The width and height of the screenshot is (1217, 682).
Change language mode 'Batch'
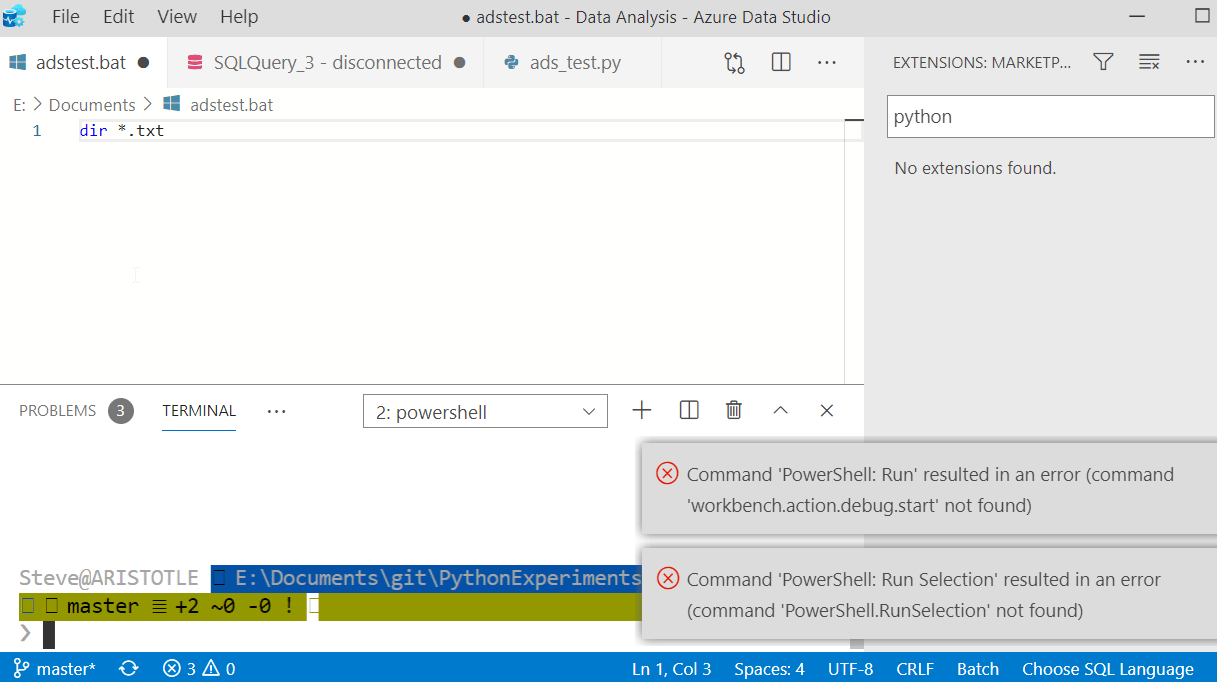click(978, 669)
